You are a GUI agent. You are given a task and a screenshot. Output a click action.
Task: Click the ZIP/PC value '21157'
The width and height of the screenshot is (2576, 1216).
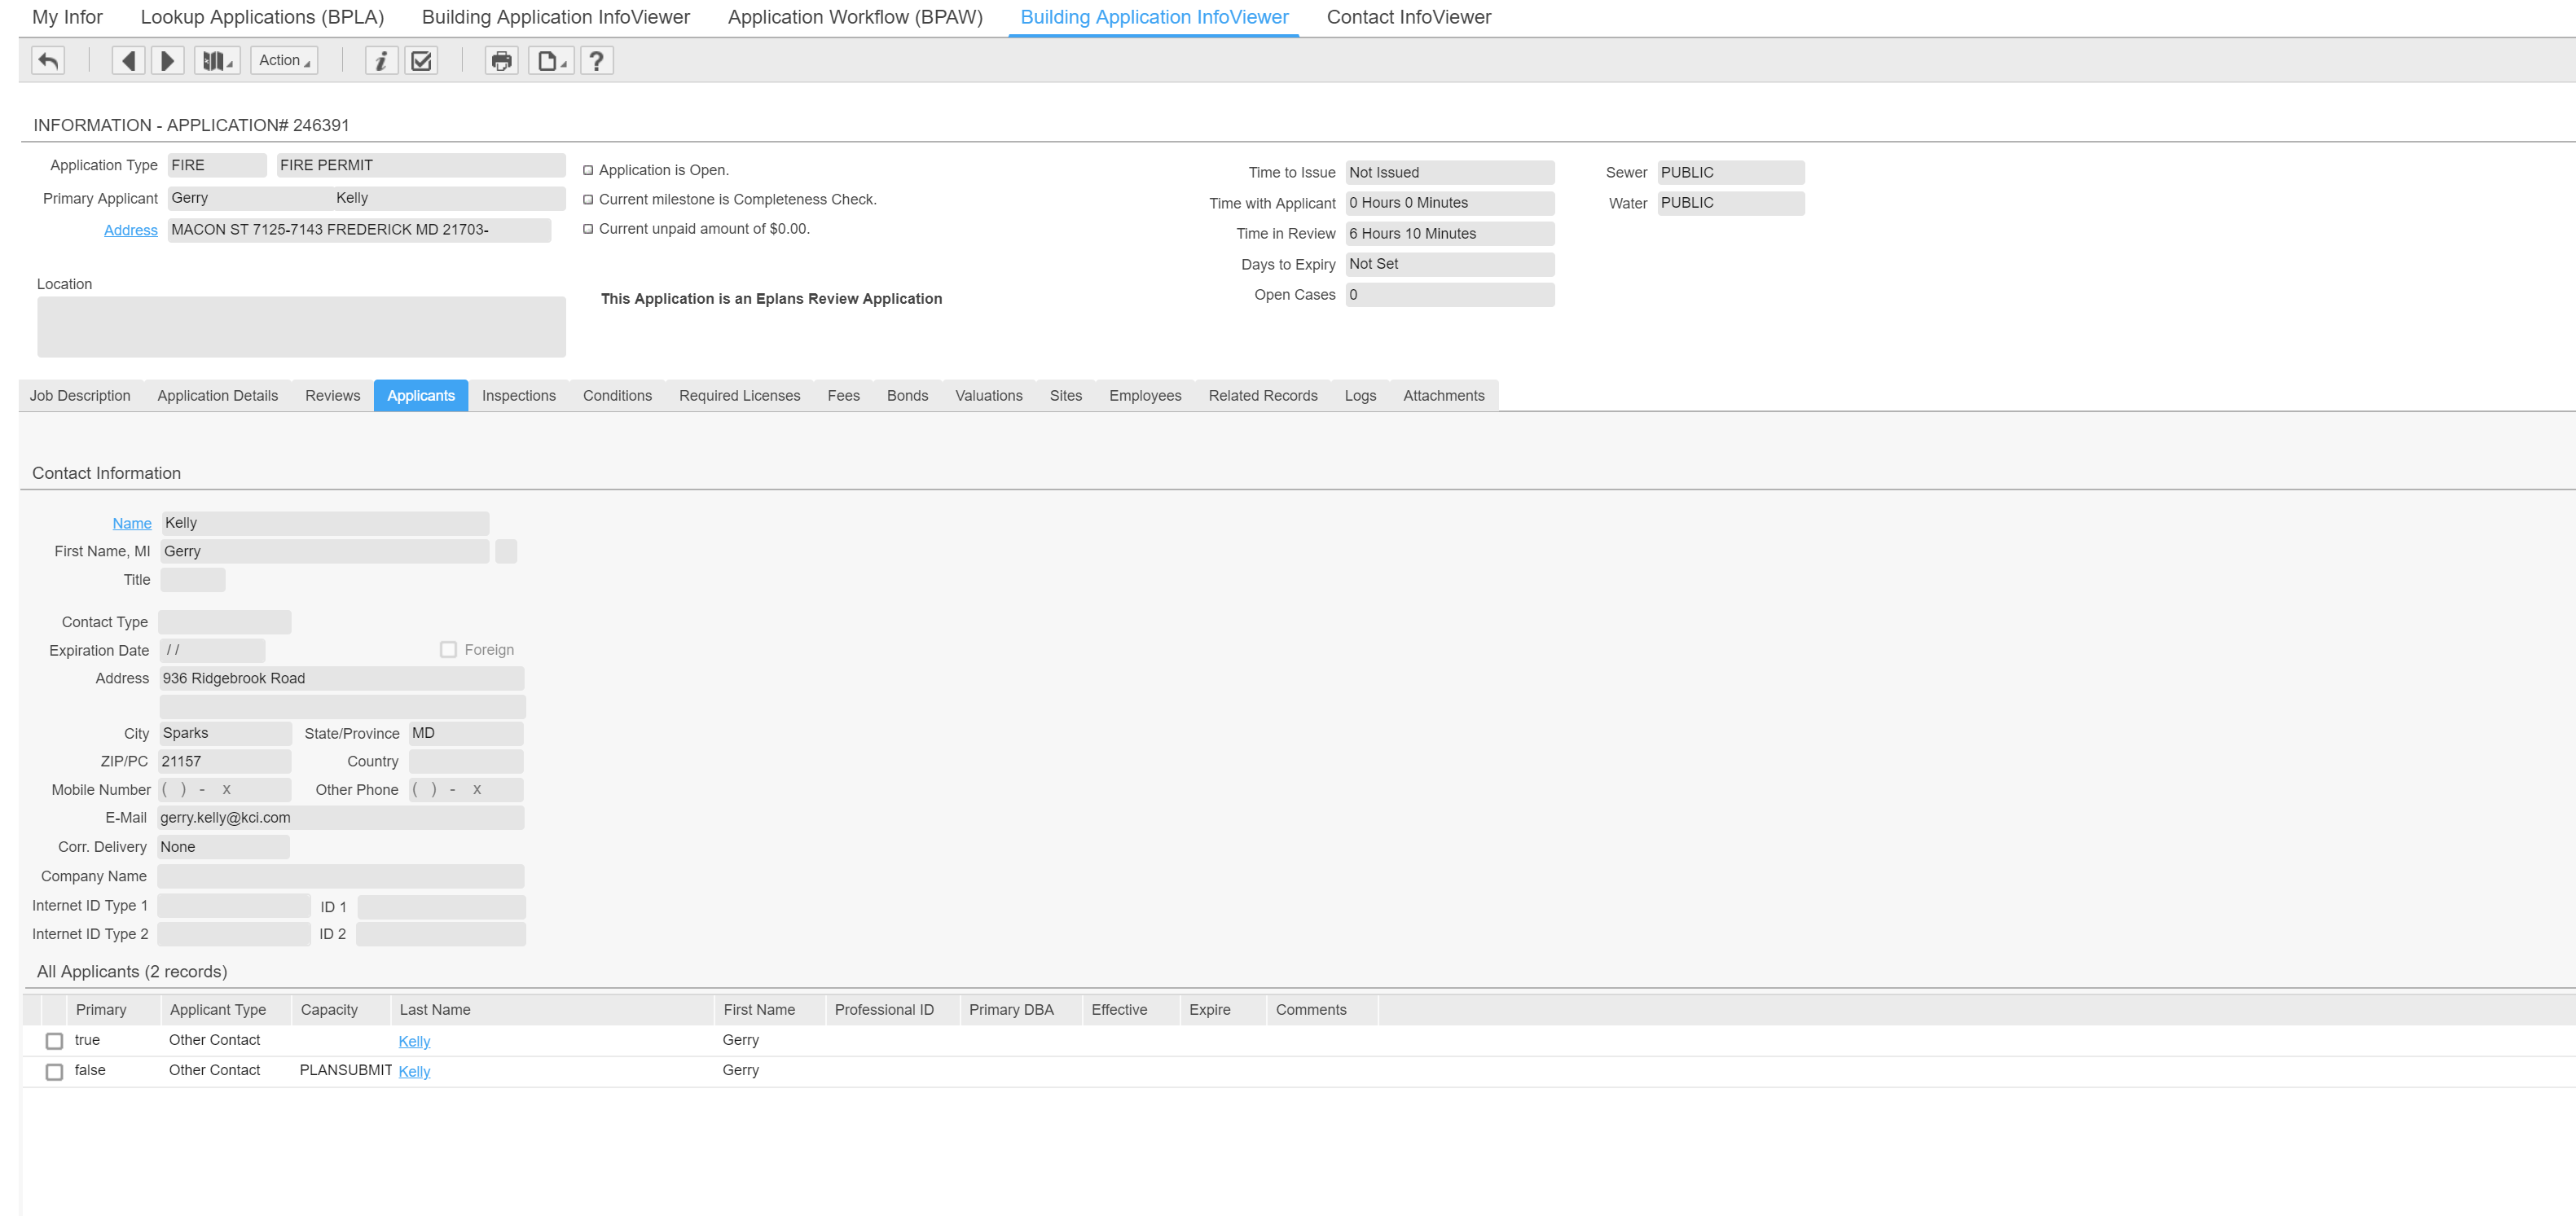(x=225, y=762)
